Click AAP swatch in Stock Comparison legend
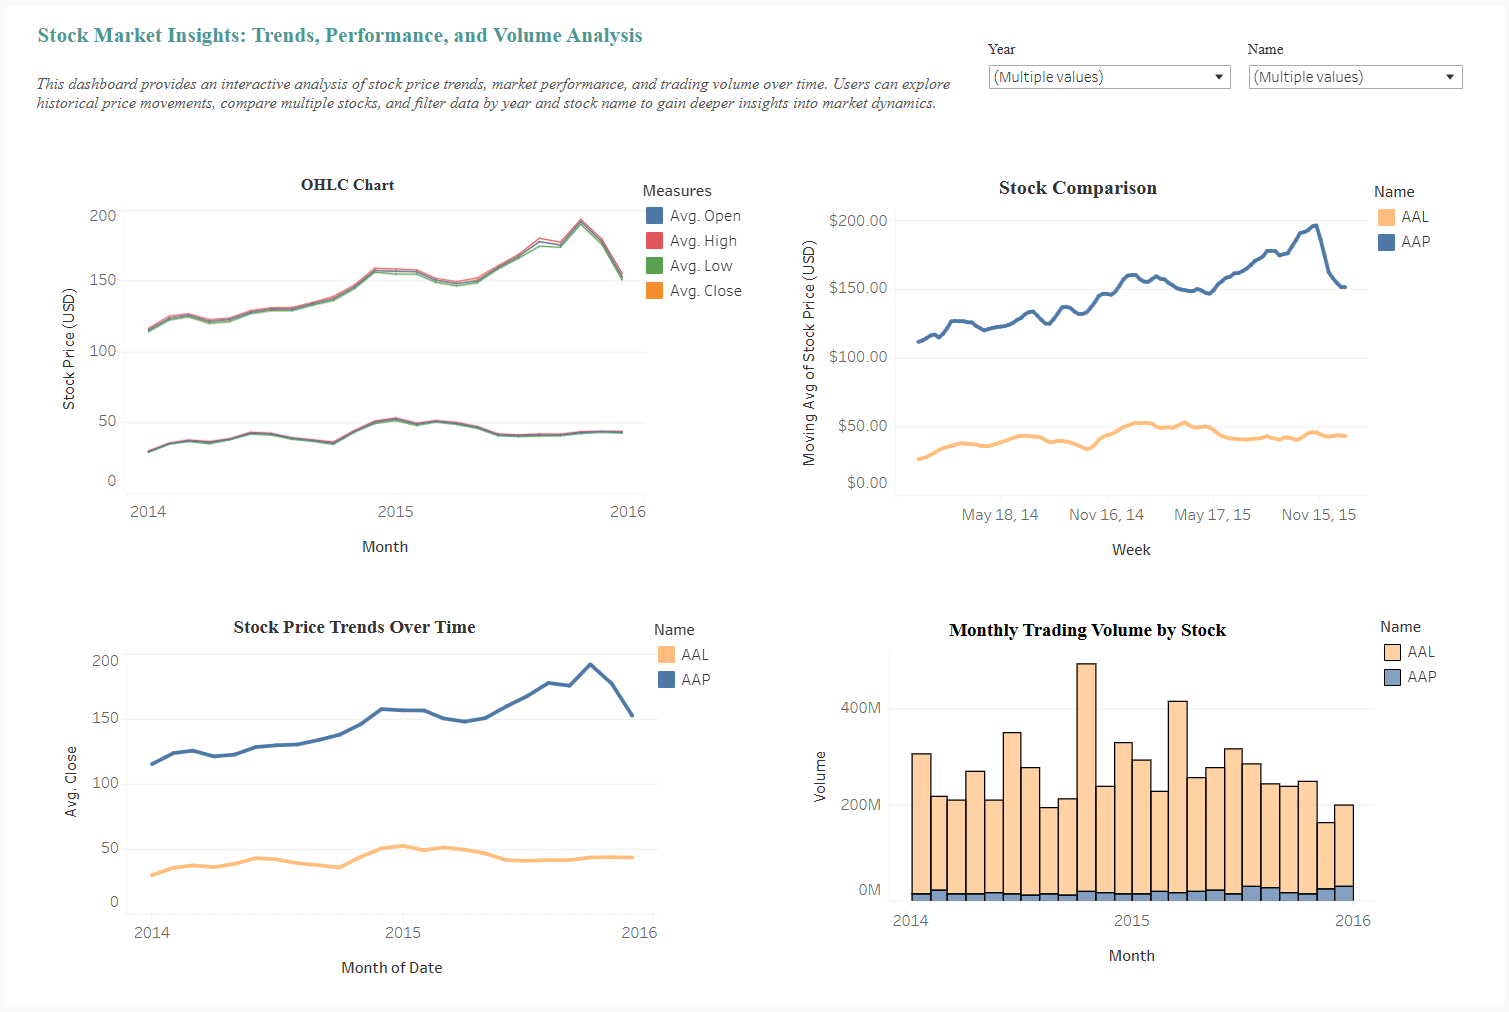Image resolution: width=1509 pixels, height=1012 pixels. click(1386, 242)
